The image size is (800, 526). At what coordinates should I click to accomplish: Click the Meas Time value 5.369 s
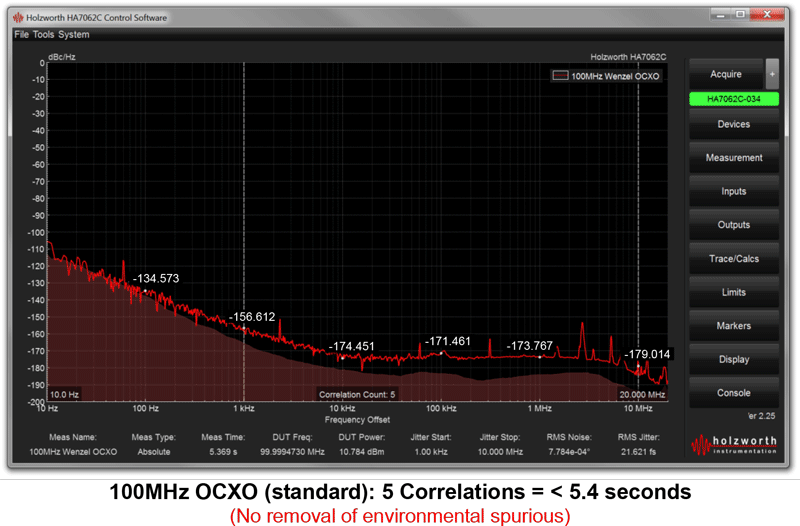pyautogui.click(x=223, y=452)
